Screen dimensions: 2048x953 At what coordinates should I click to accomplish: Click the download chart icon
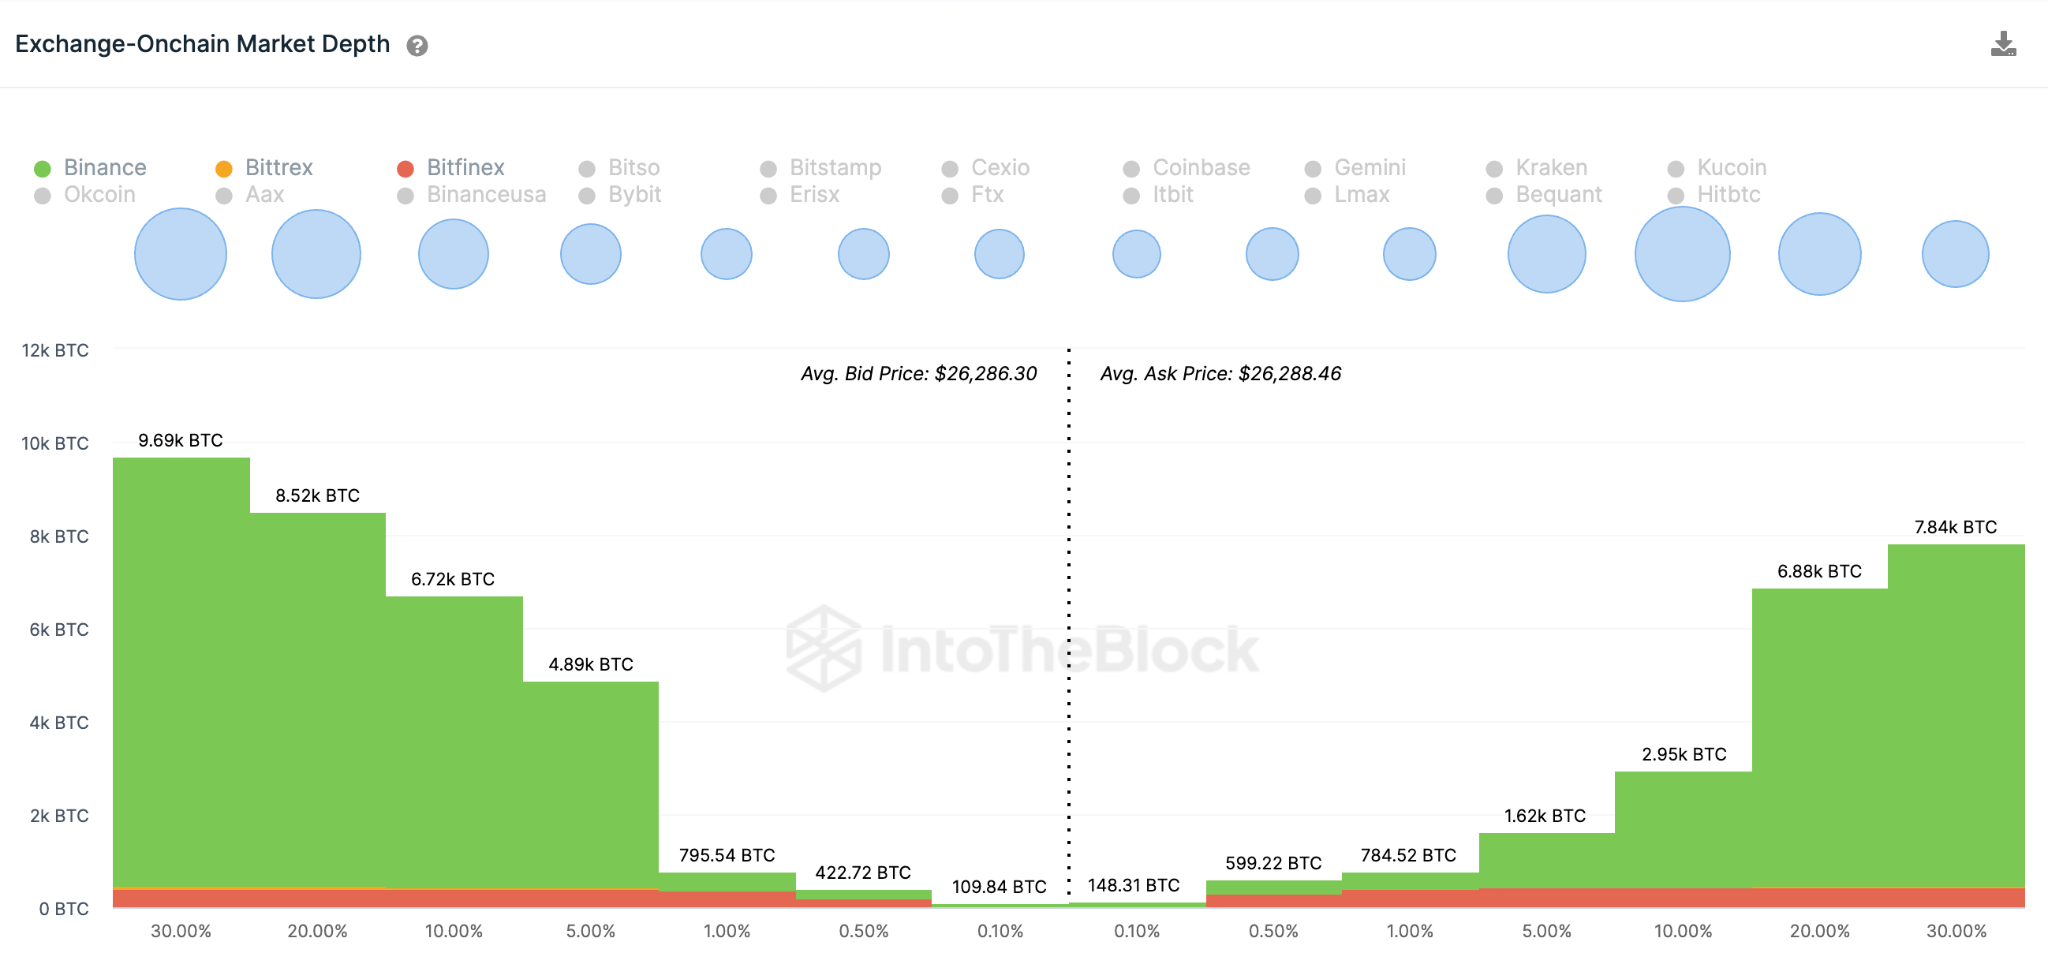click(x=2003, y=44)
